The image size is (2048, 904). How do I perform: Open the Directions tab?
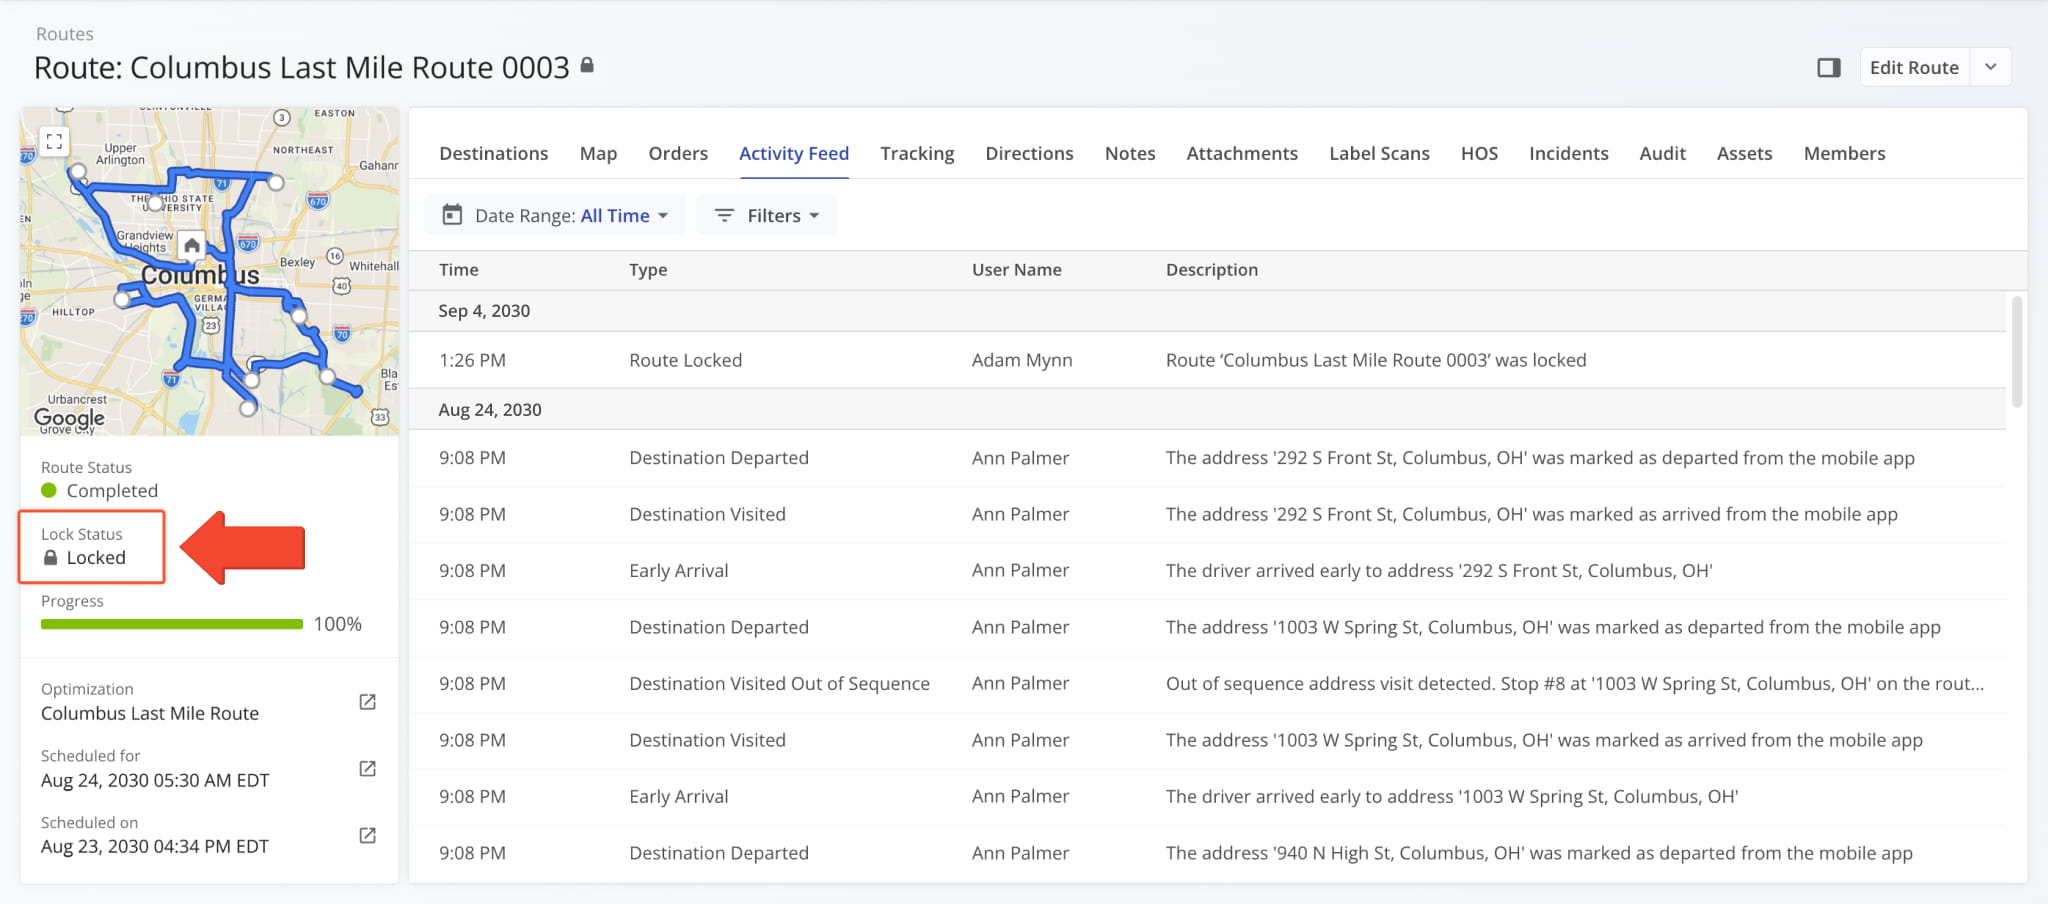pyautogui.click(x=1029, y=153)
